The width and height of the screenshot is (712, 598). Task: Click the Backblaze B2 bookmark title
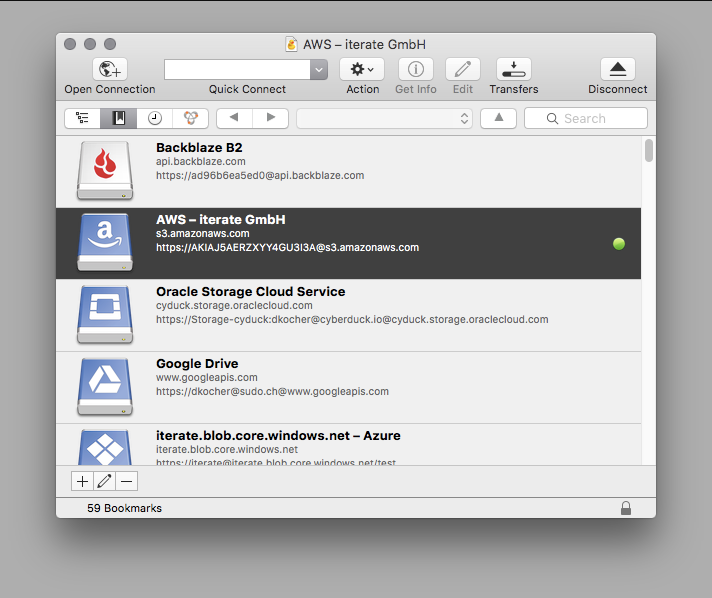coord(199,148)
